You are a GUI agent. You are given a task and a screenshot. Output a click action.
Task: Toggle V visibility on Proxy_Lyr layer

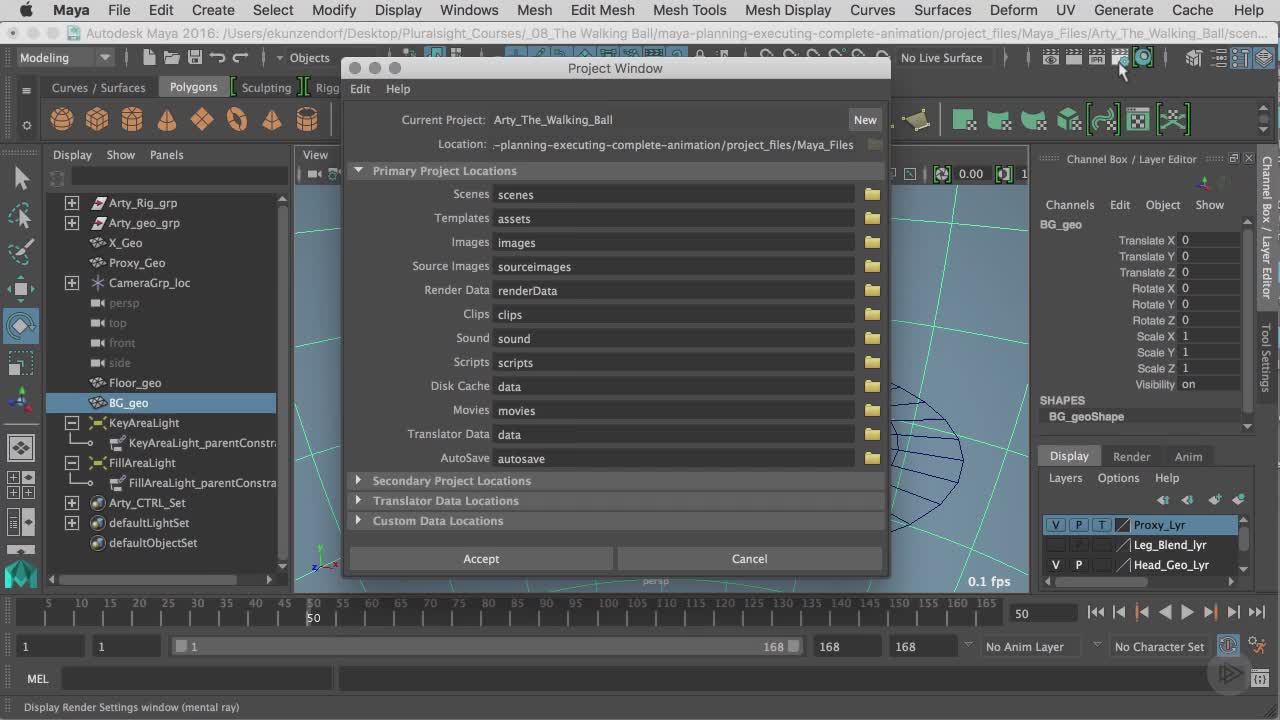pyautogui.click(x=1056, y=525)
